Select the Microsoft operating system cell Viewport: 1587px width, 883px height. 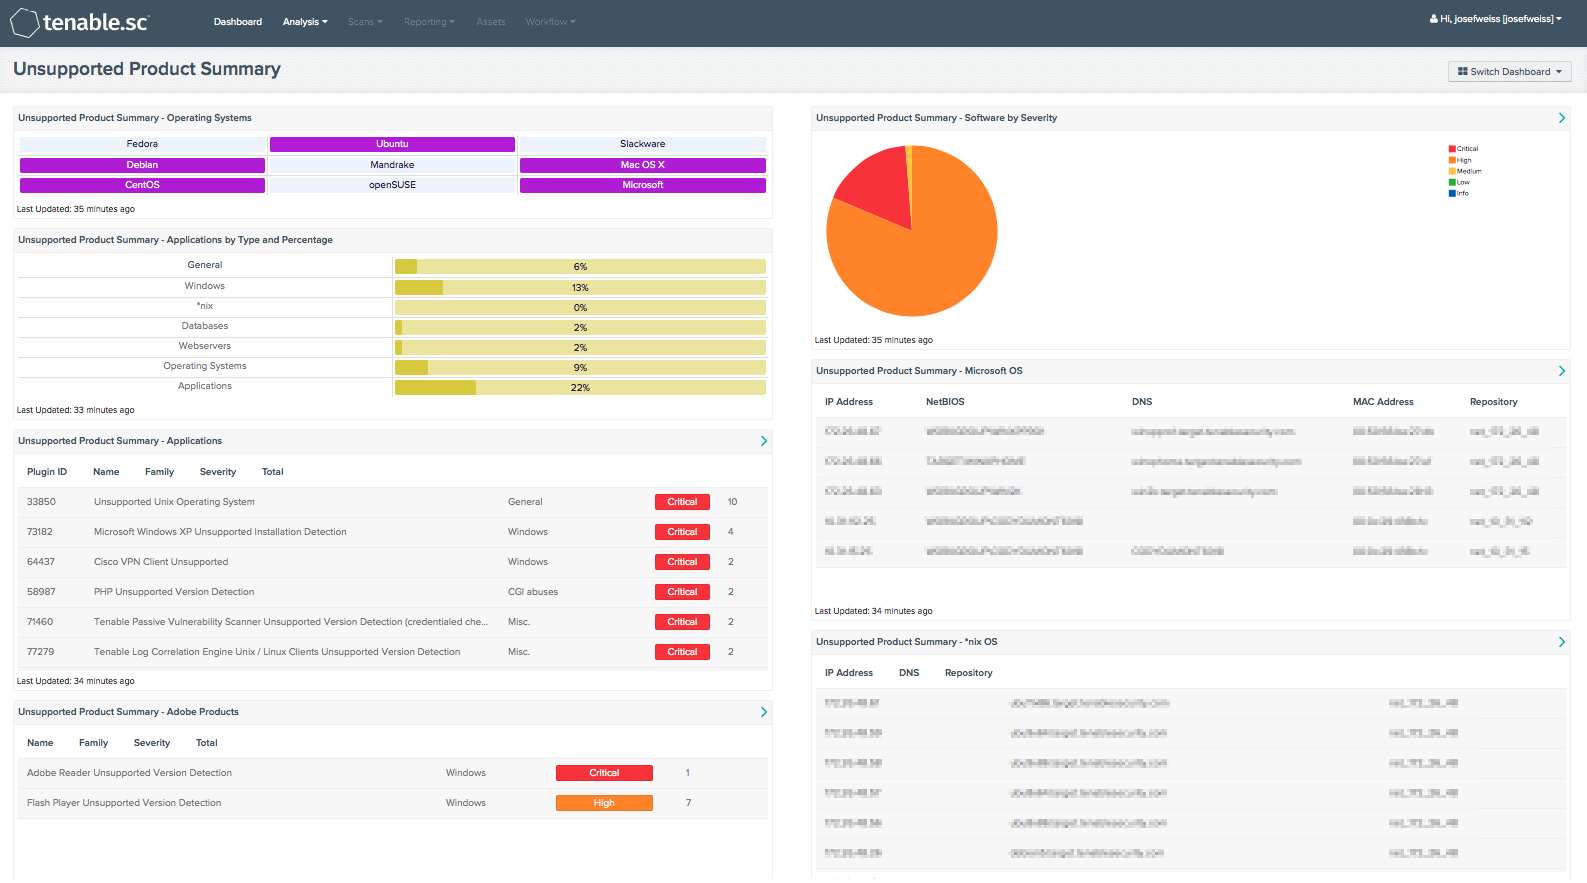(643, 185)
